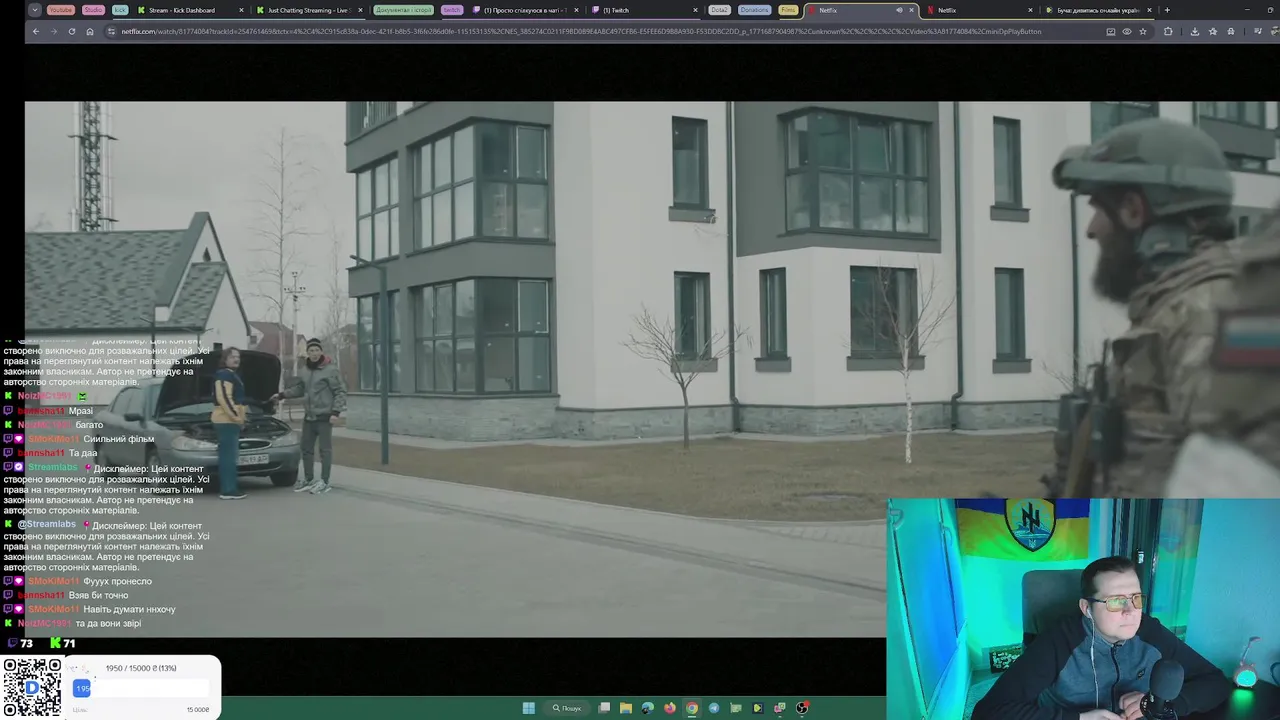Open File Explorer from taskbar
This screenshot has width=1280, height=720.
pyautogui.click(x=626, y=708)
